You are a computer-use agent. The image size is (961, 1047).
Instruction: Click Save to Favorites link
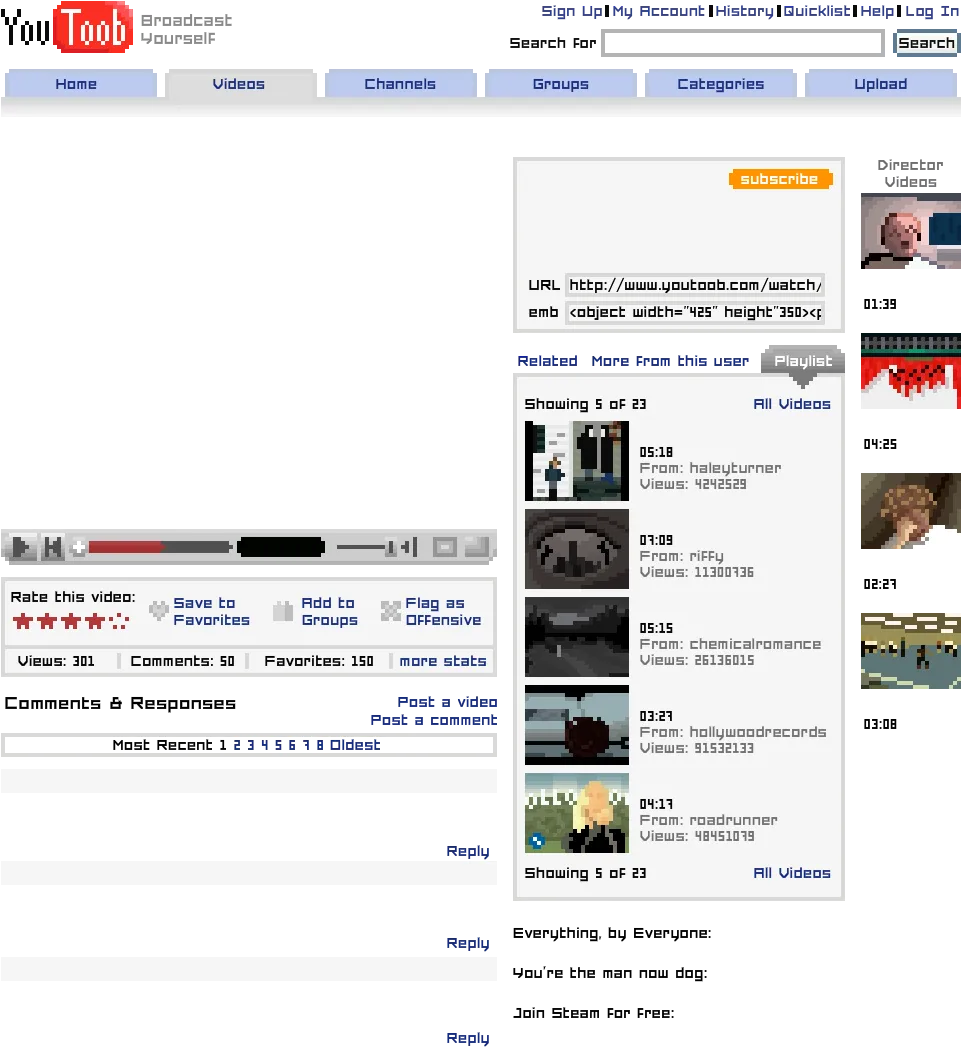(211, 611)
